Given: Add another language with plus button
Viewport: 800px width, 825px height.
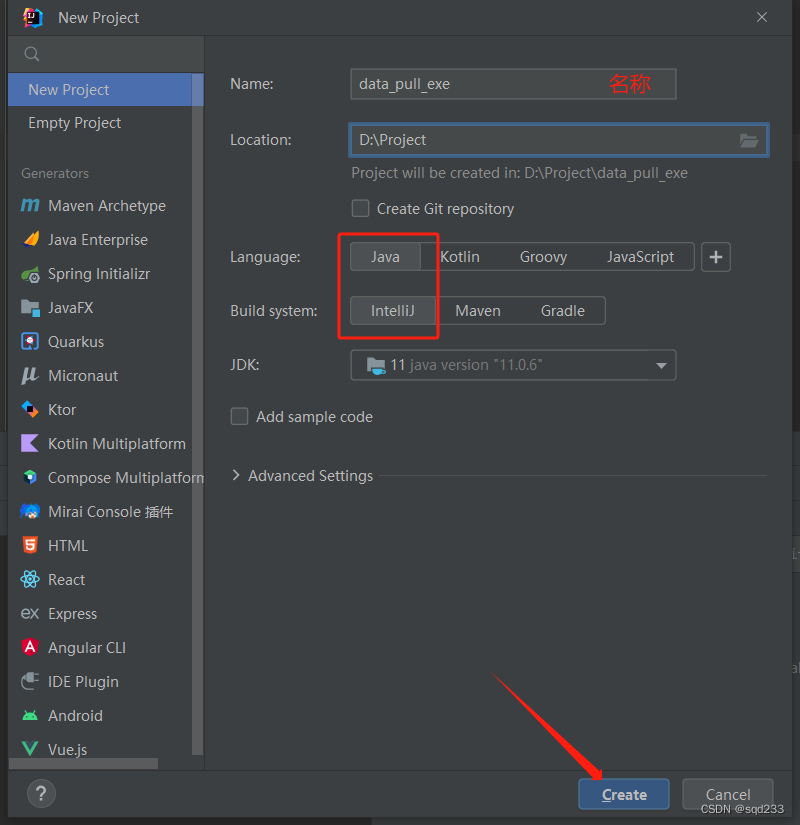Looking at the screenshot, I should click(716, 257).
